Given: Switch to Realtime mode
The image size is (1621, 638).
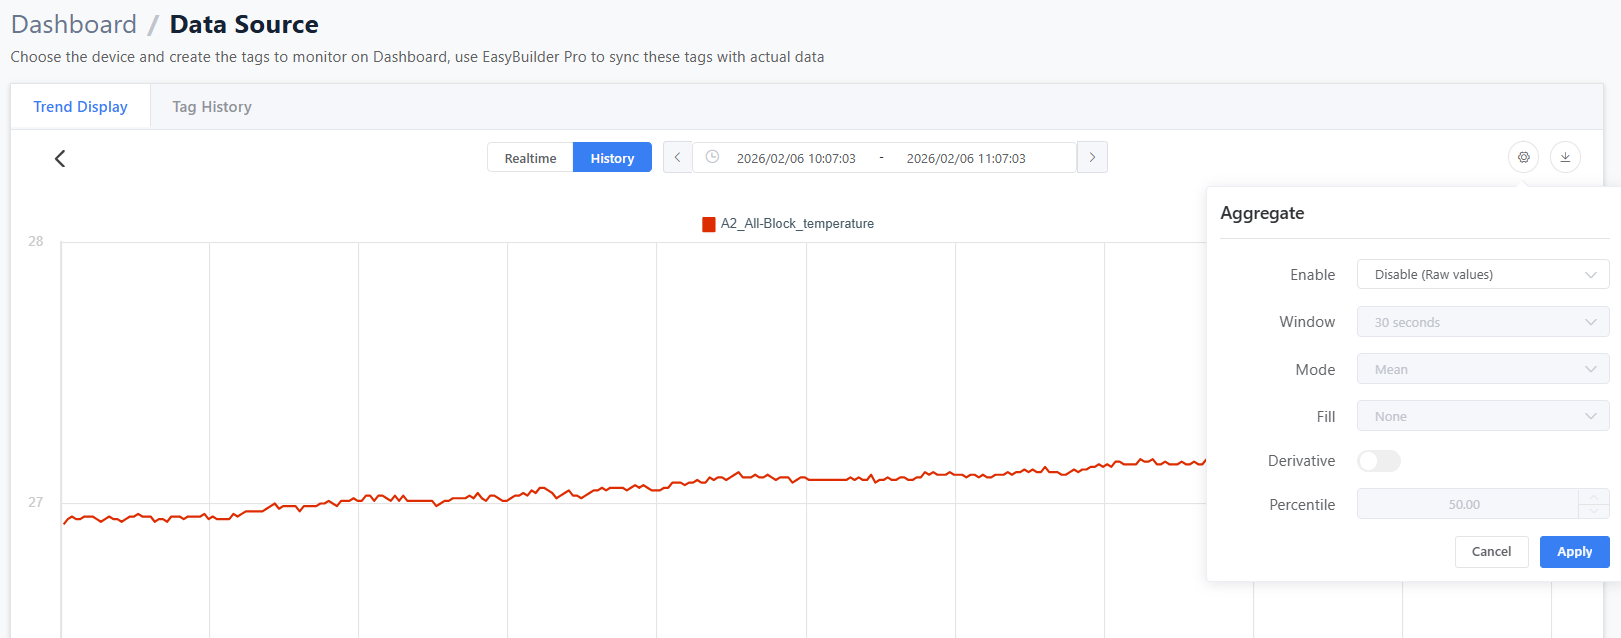Looking at the screenshot, I should click(530, 158).
